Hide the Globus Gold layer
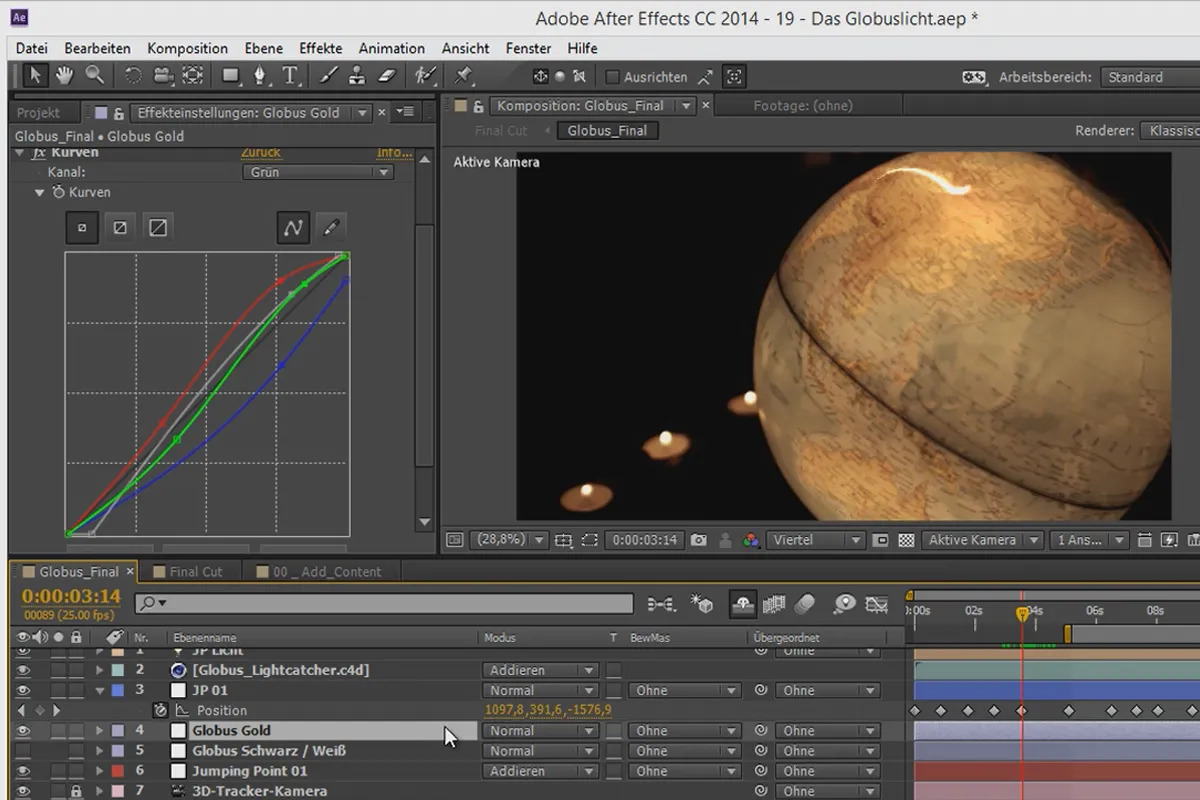This screenshot has height=800, width=1200. (x=23, y=731)
